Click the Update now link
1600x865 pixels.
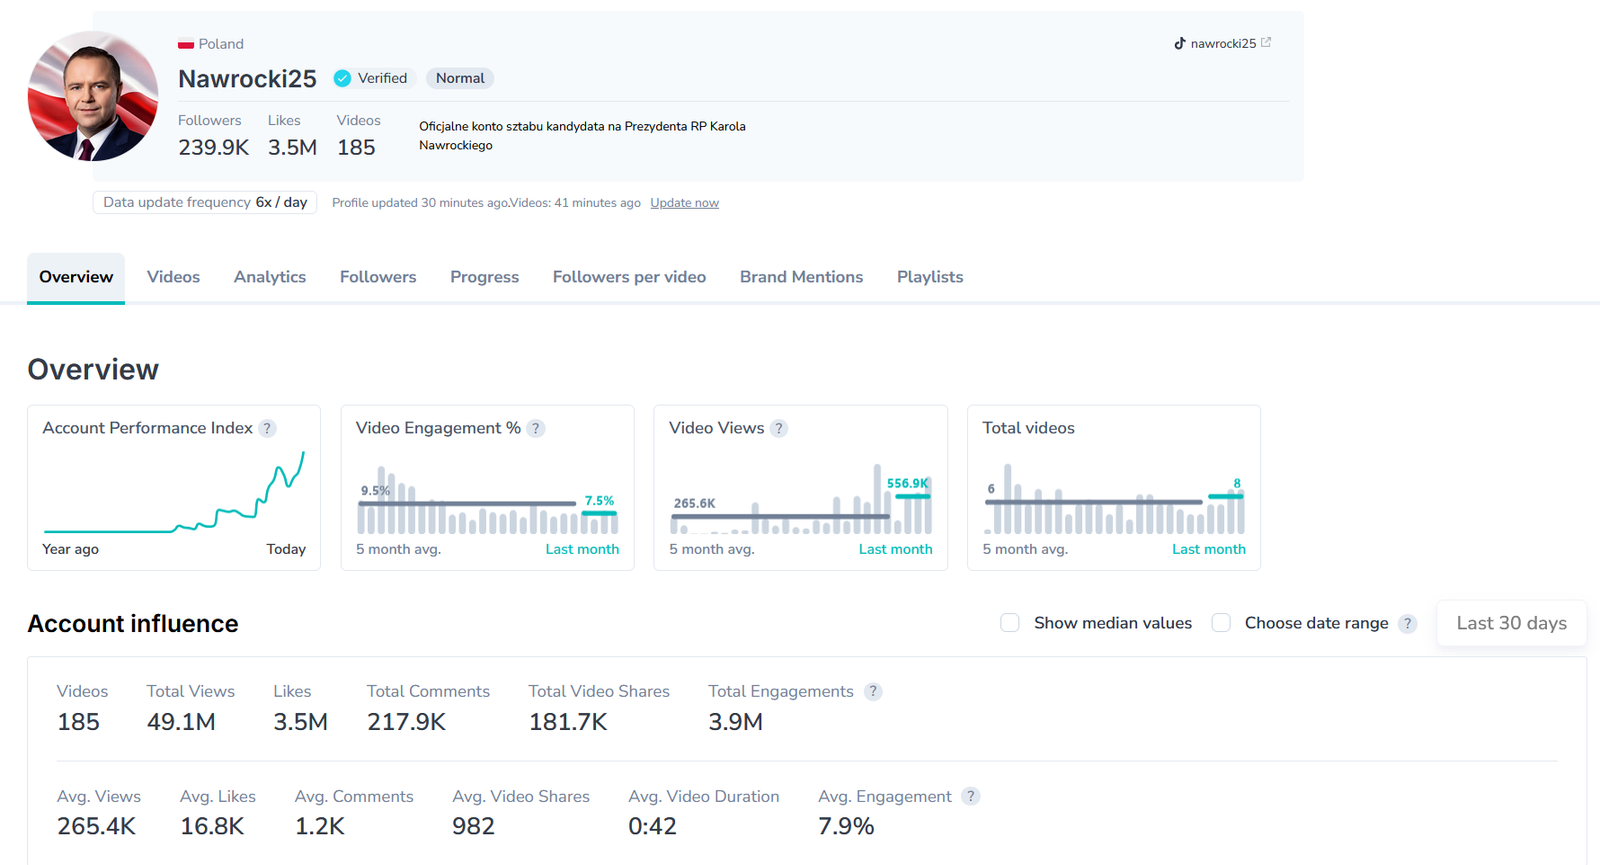click(x=684, y=203)
